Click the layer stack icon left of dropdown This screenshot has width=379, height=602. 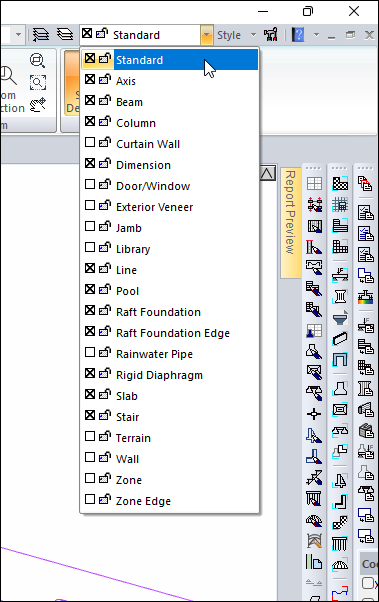coord(65,35)
